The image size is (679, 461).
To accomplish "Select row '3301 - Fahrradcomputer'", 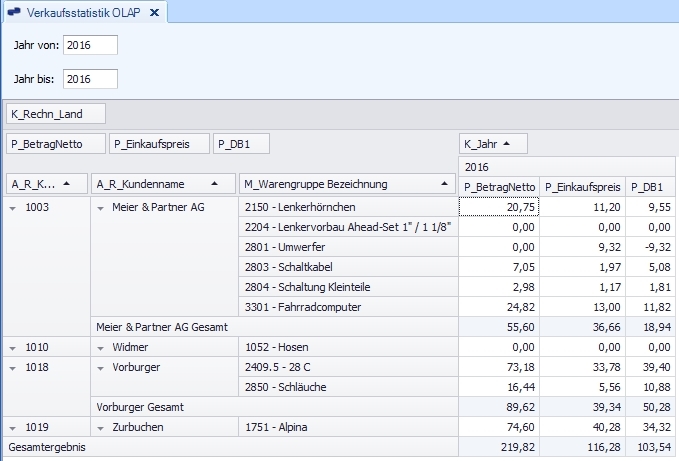I will [348, 307].
